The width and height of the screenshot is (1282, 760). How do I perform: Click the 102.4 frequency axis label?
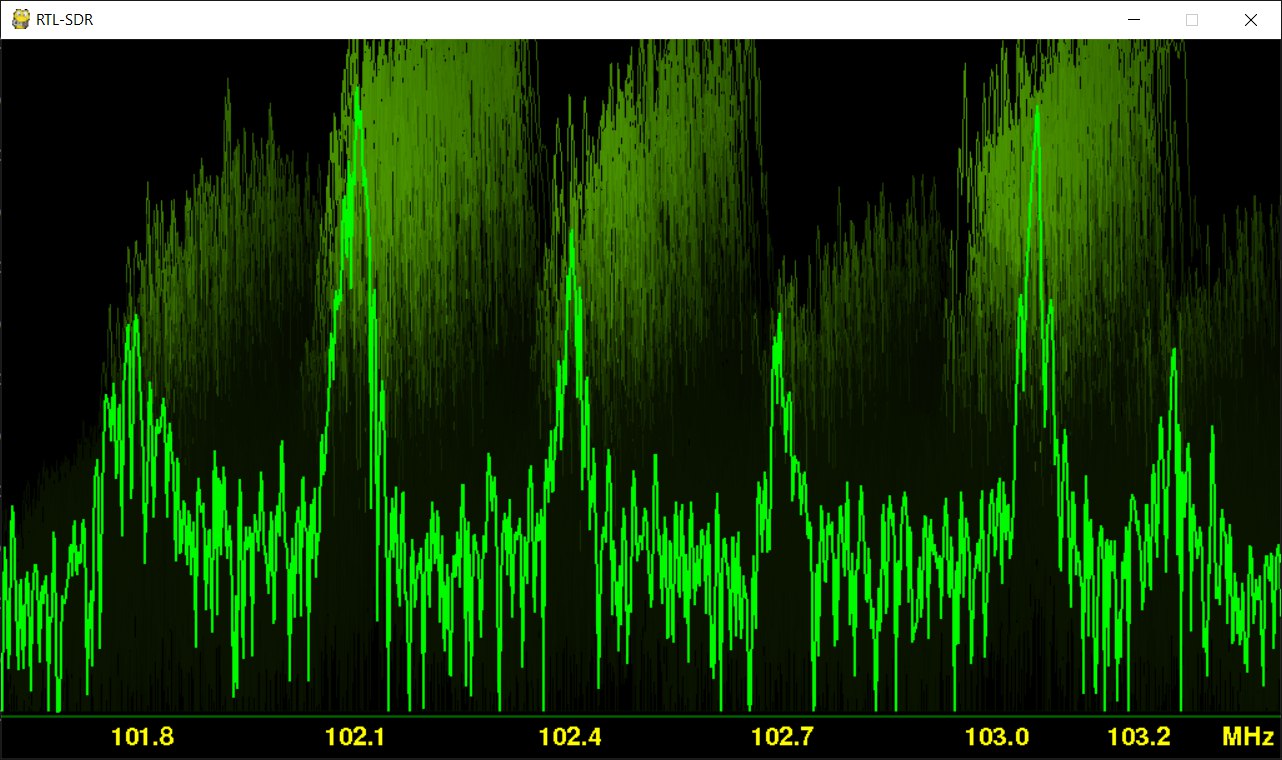[570, 738]
